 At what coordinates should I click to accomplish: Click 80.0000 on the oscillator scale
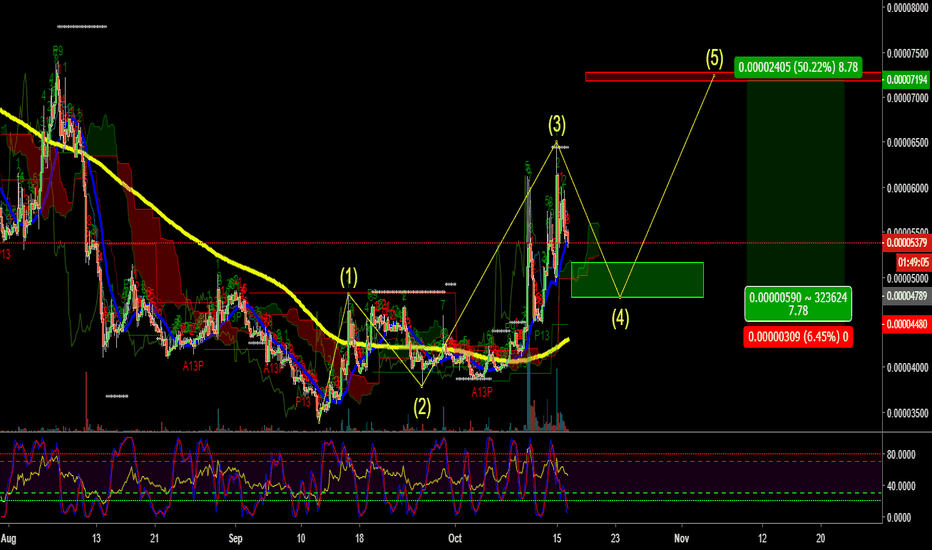pyautogui.click(x=900, y=454)
